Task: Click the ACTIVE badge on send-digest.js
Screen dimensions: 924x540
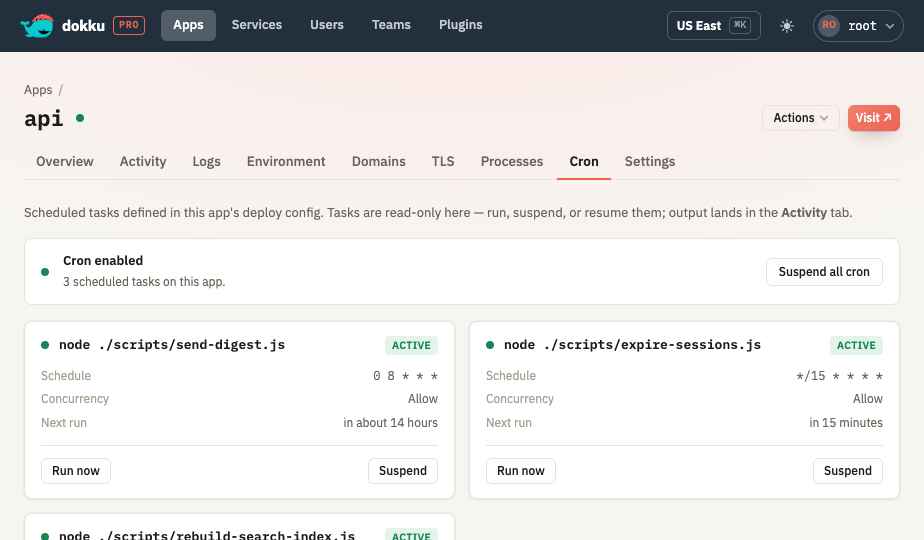Action: [x=411, y=345]
